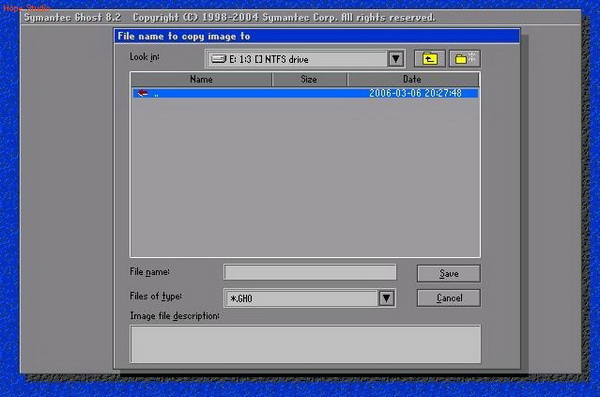Create a new folder icon
Image resolution: width=600 pixels, height=397 pixels.
[x=465, y=59]
